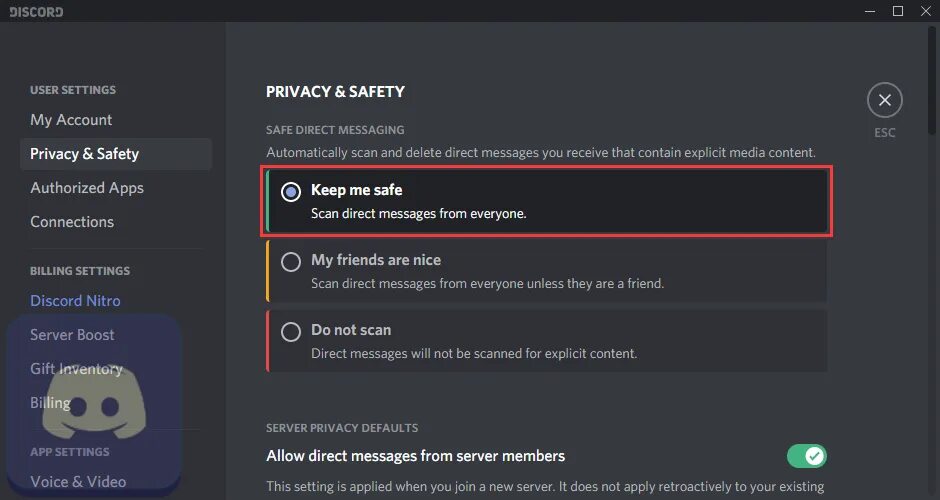Select the Keep me safe radio button
This screenshot has width=940, height=500.
(291, 192)
